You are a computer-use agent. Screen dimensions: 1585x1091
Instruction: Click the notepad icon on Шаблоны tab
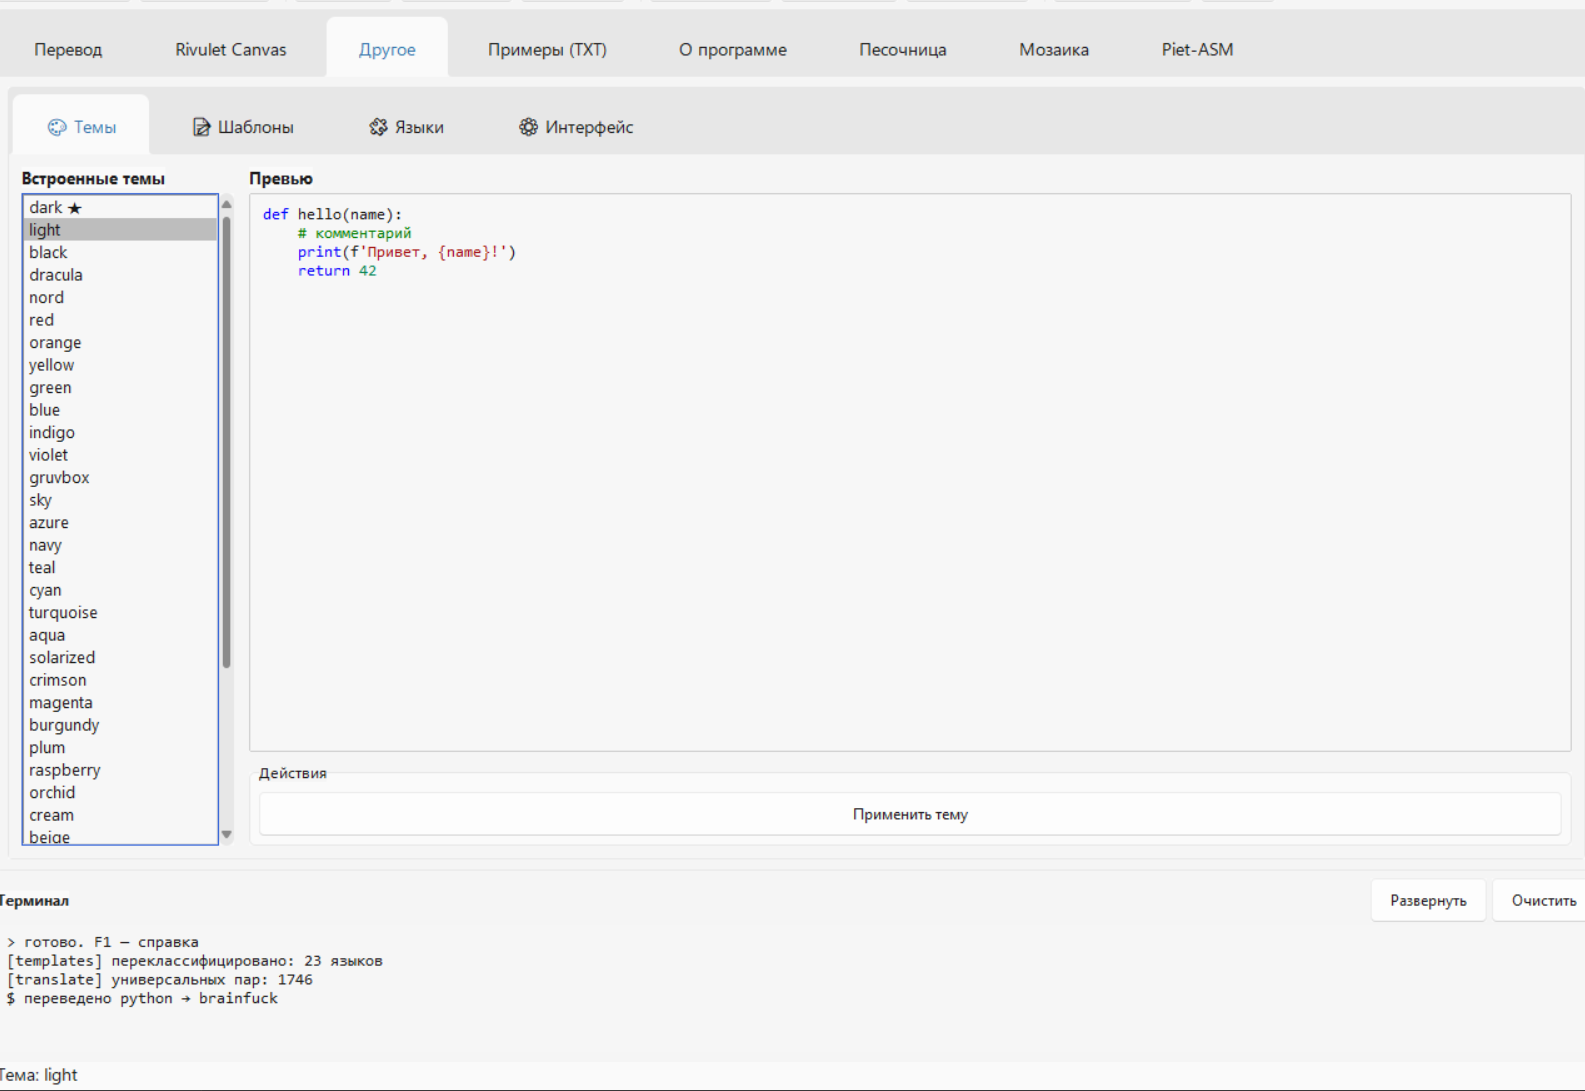pos(201,127)
